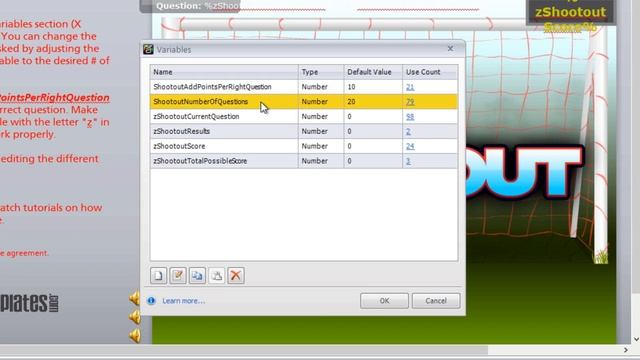Sort variables by the Name column header
Screen dimensions: 640x360
[224, 72]
